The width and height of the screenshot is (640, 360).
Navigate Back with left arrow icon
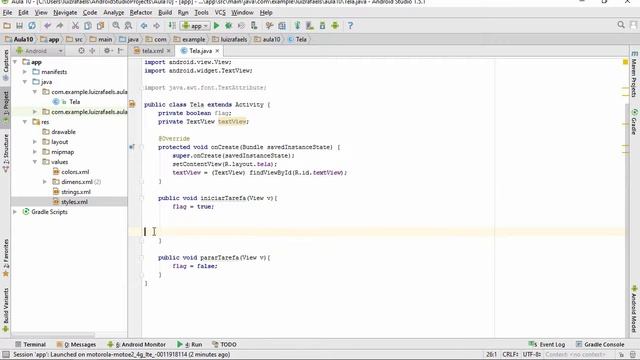[144, 26]
